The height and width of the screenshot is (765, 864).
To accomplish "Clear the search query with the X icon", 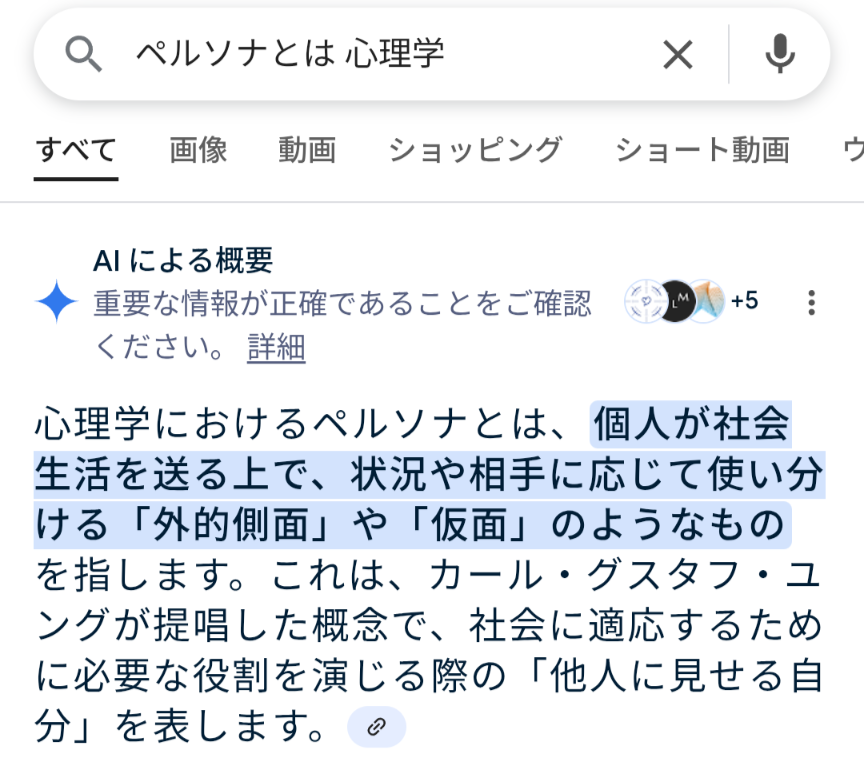I will pos(678,55).
